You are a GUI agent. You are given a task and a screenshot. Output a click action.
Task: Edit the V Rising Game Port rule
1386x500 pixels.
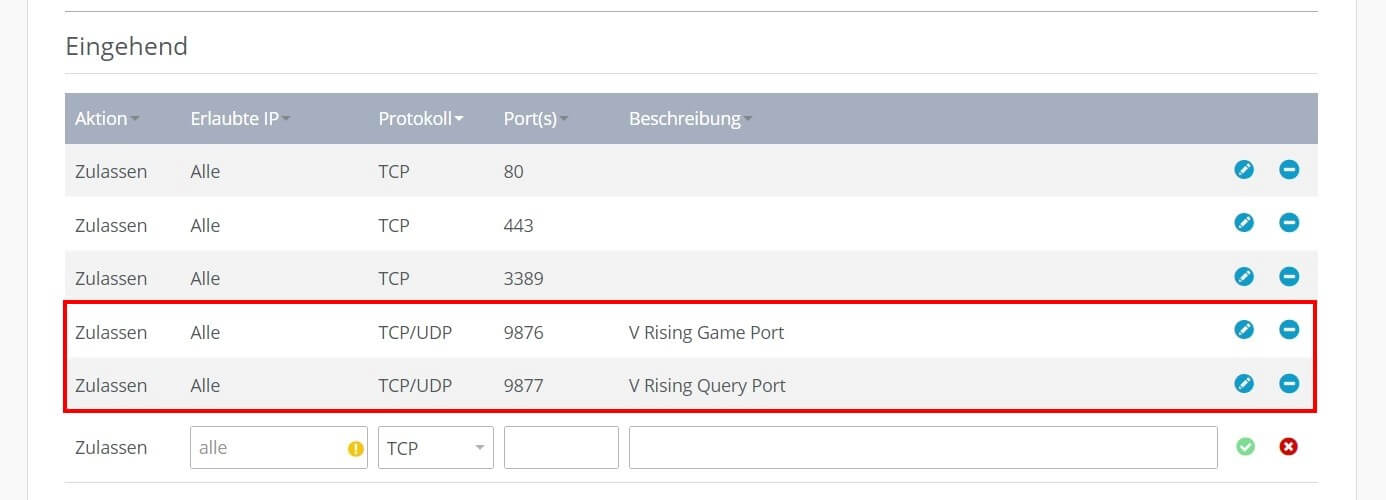click(1244, 330)
